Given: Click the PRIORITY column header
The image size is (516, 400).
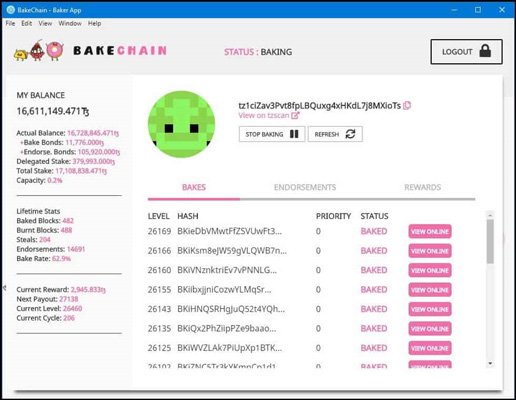Looking at the screenshot, I should coord(333,216).
